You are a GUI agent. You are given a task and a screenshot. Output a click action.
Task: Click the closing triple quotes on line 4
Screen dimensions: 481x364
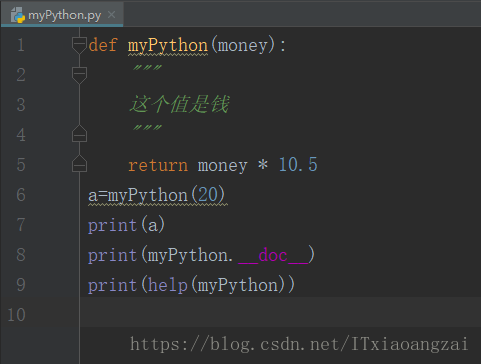coord(147,128)
